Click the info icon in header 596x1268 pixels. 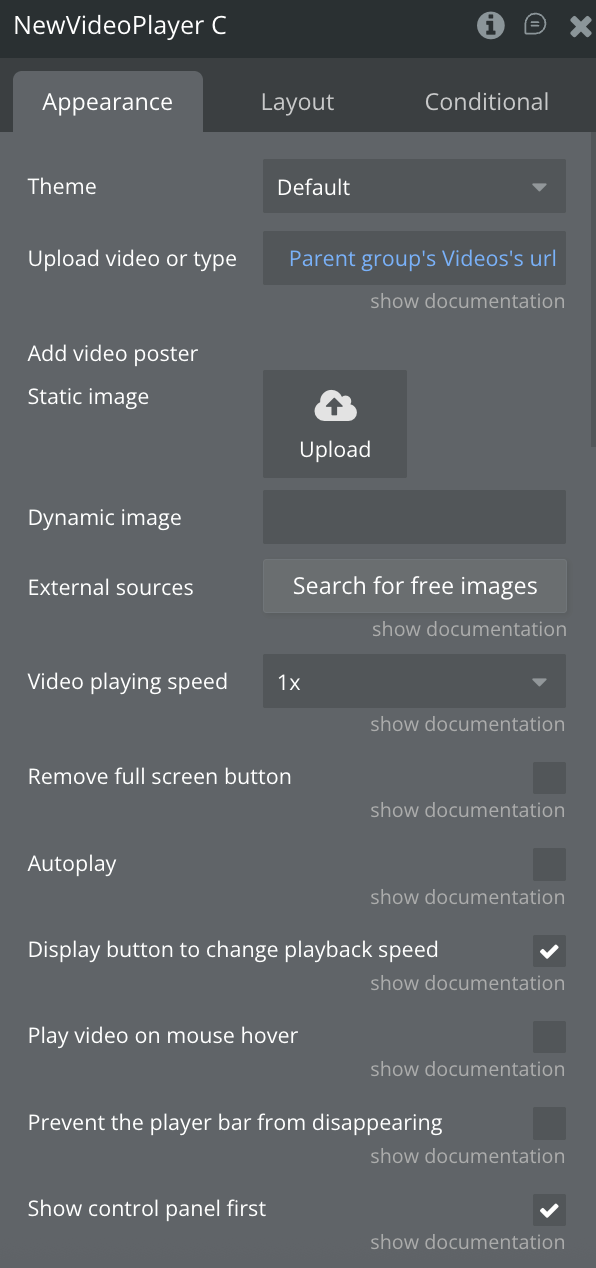click(x=490, y=25)
